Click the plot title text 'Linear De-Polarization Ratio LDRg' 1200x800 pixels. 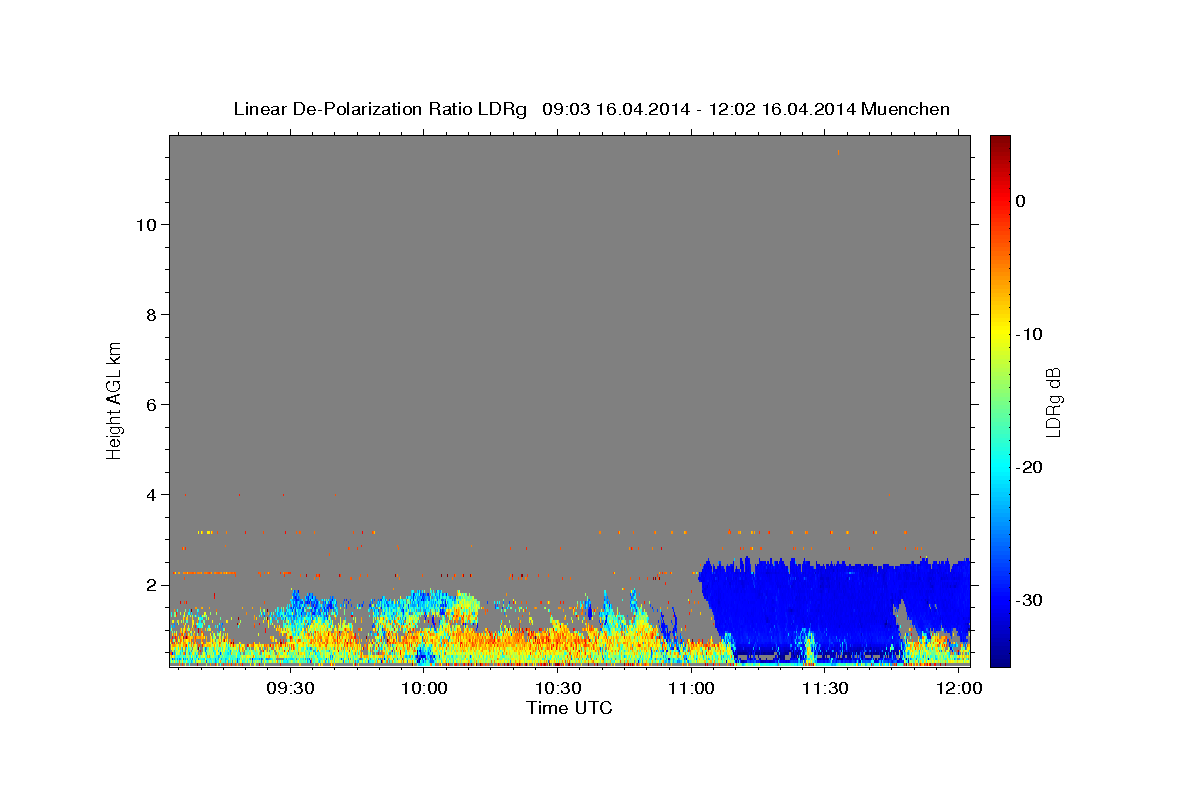[x=380, y=109]
